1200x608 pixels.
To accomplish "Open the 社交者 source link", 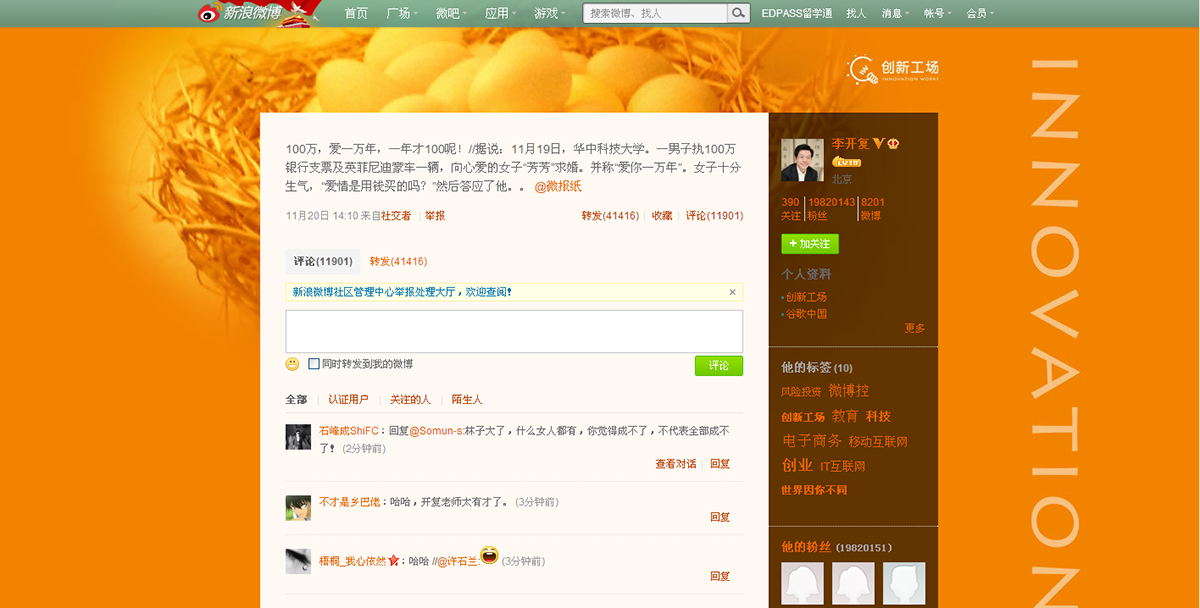I will point(396,216).
